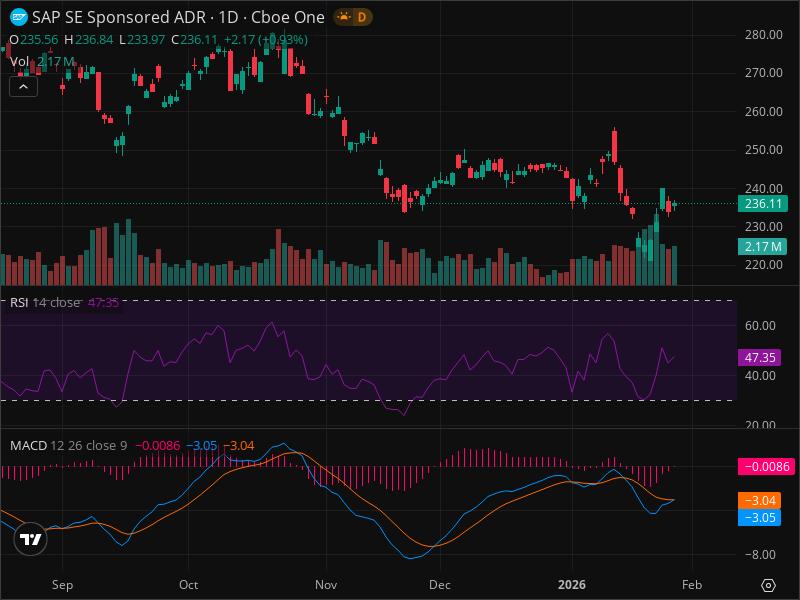This screenshot has width=800, height=600.
Task: Click the SAP SE Sponsored ADR title
Action: [x=119, y=17]
